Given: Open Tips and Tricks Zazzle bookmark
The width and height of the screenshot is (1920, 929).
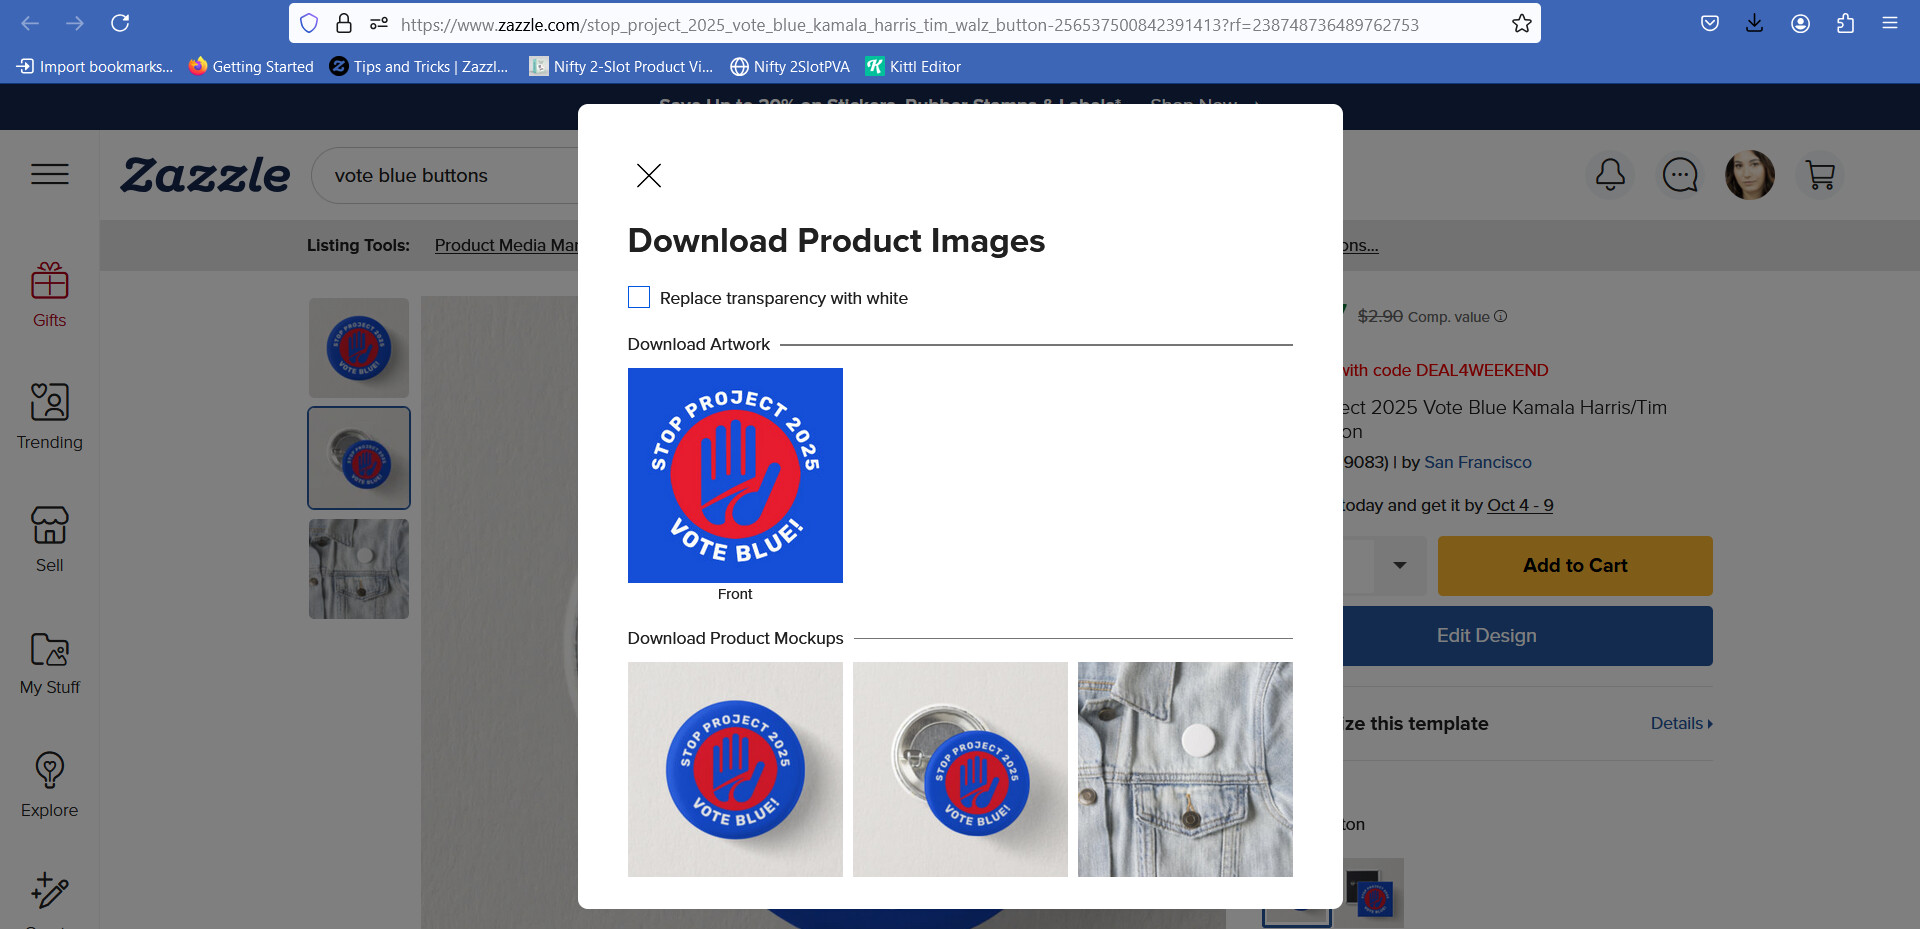Looking at the screenshot, I should (x=419, y=67).
